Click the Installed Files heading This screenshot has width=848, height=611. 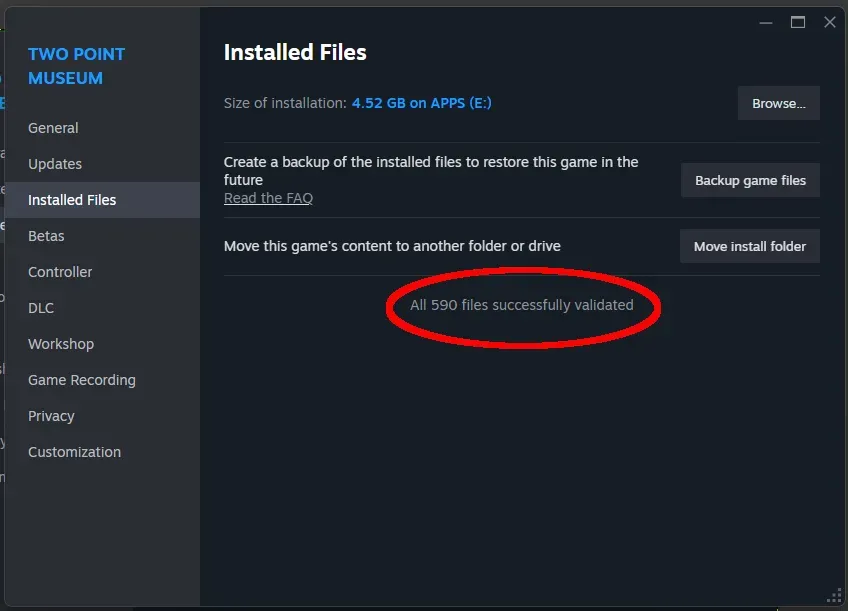pyautogui.click(x=295, y=52)
